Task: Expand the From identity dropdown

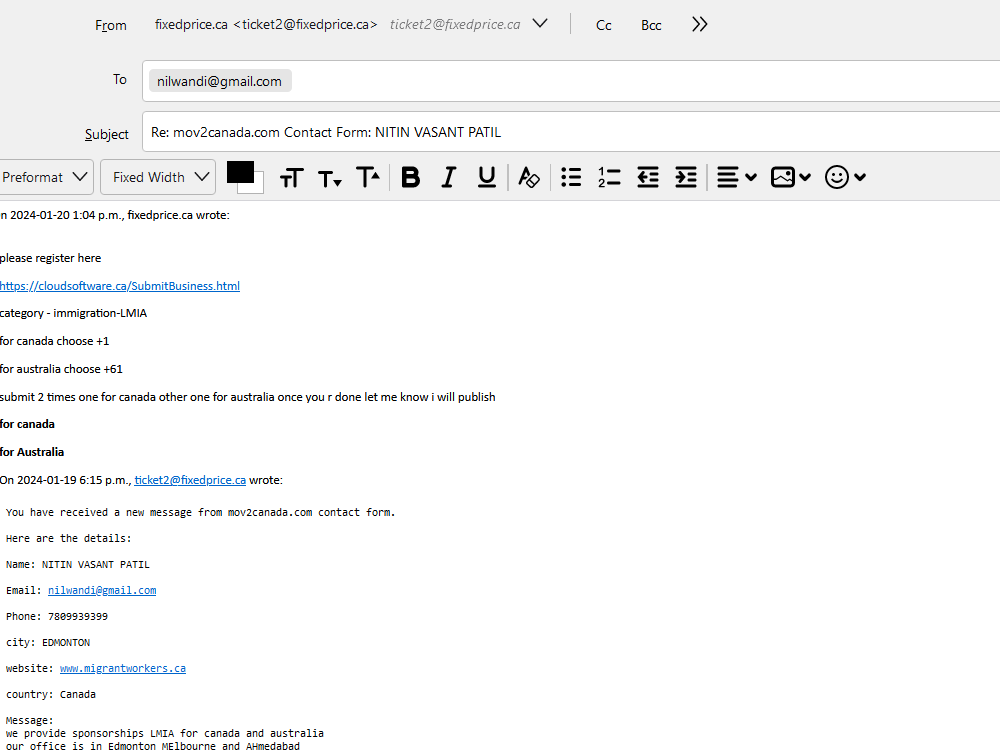Action: [540, 24]
